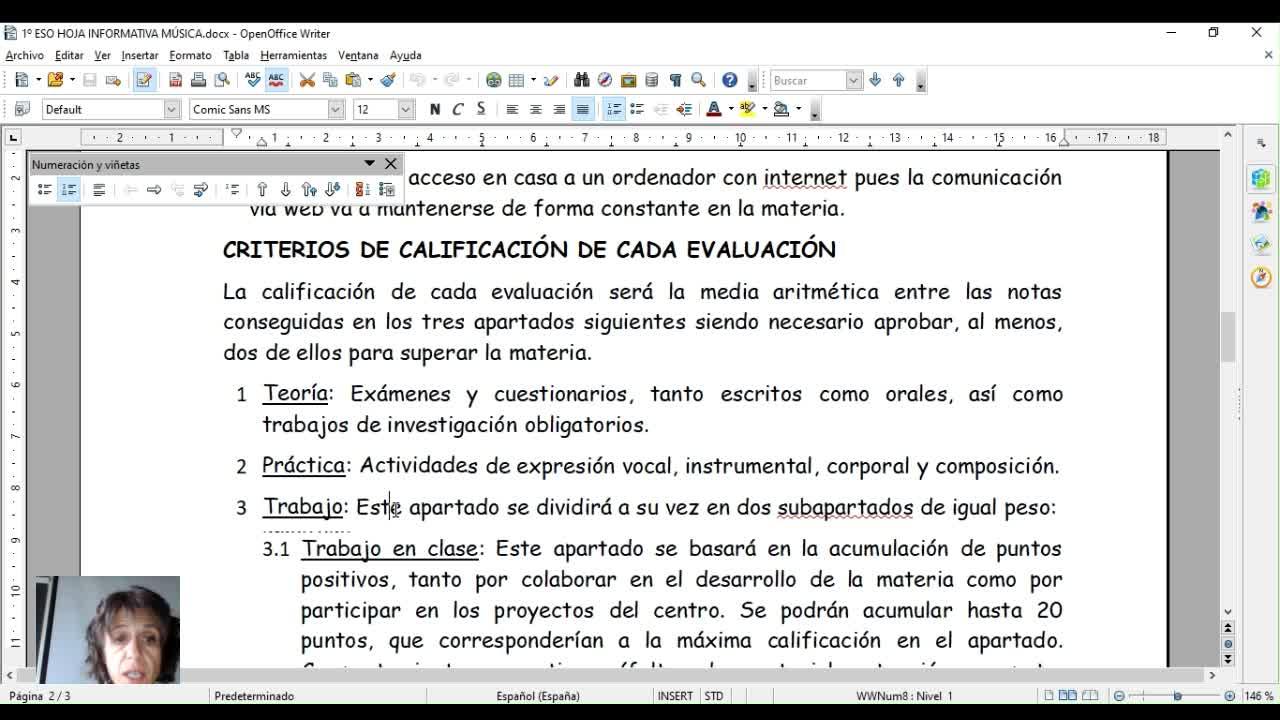Export document directly as PDF

(x=175, y=80)
